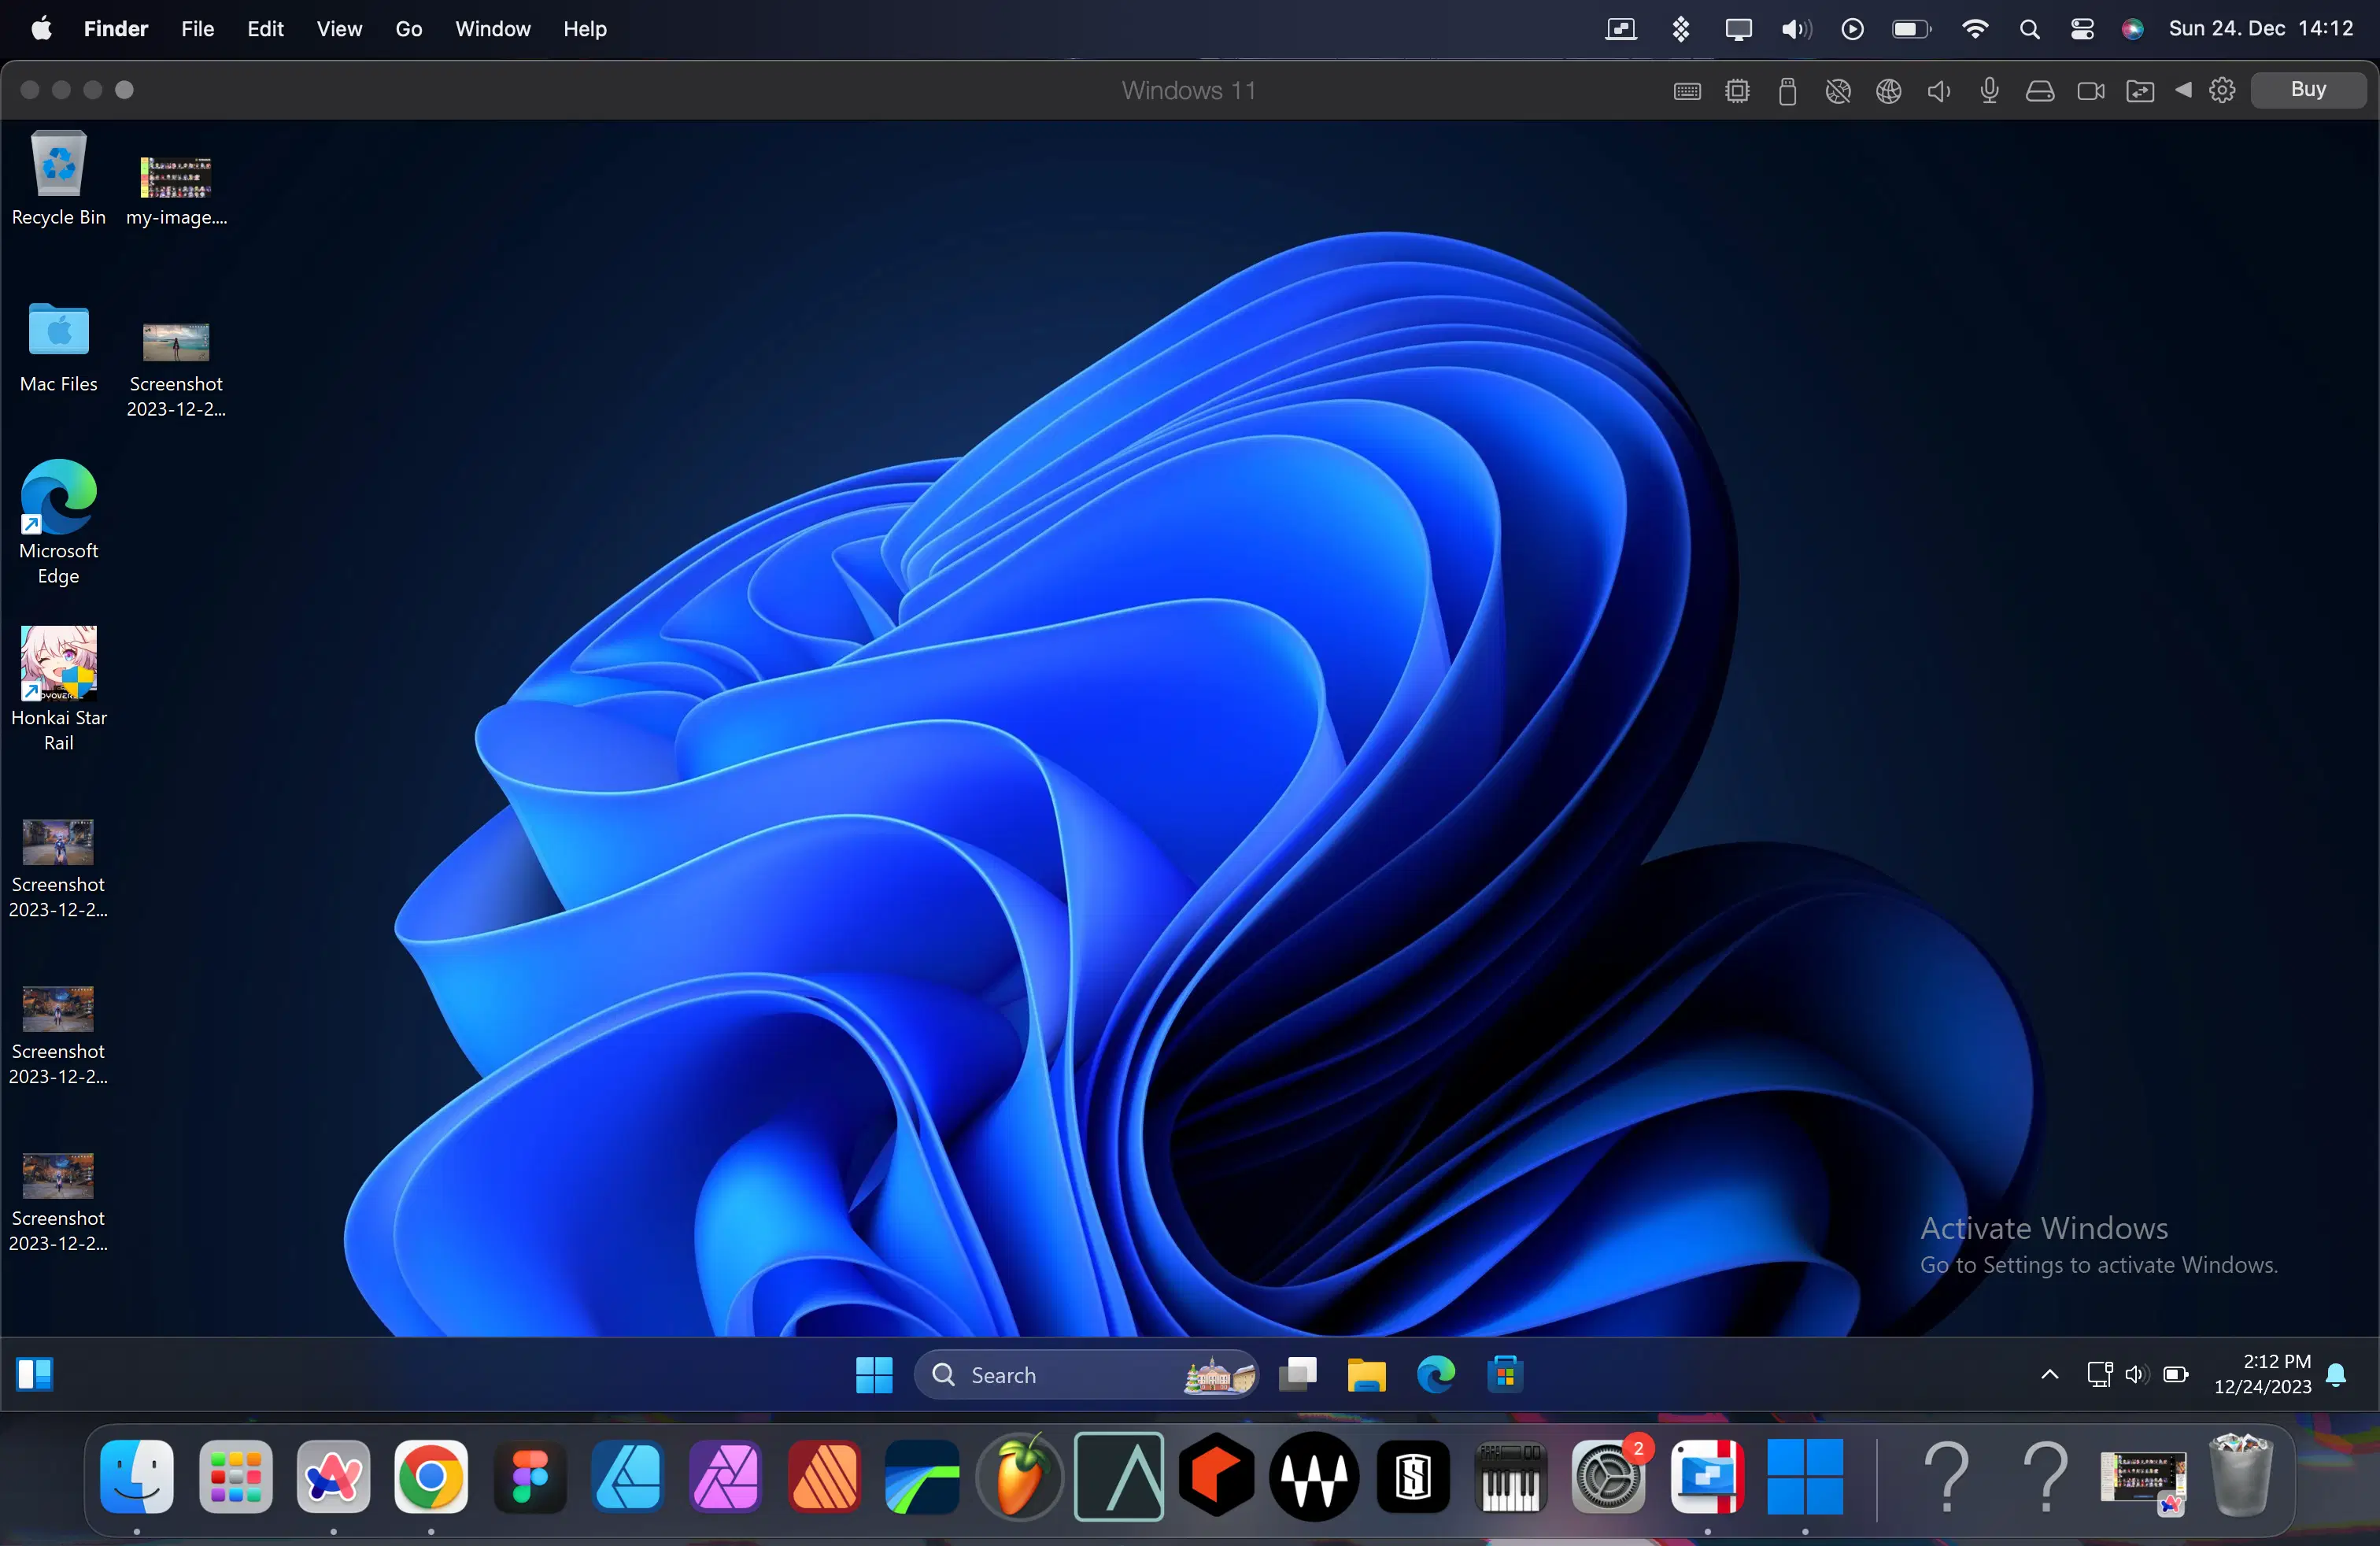Open the piano keyboard app in the Dock
Viewport: 2380px width, 1546px height.
(x=1511, y=1477)
